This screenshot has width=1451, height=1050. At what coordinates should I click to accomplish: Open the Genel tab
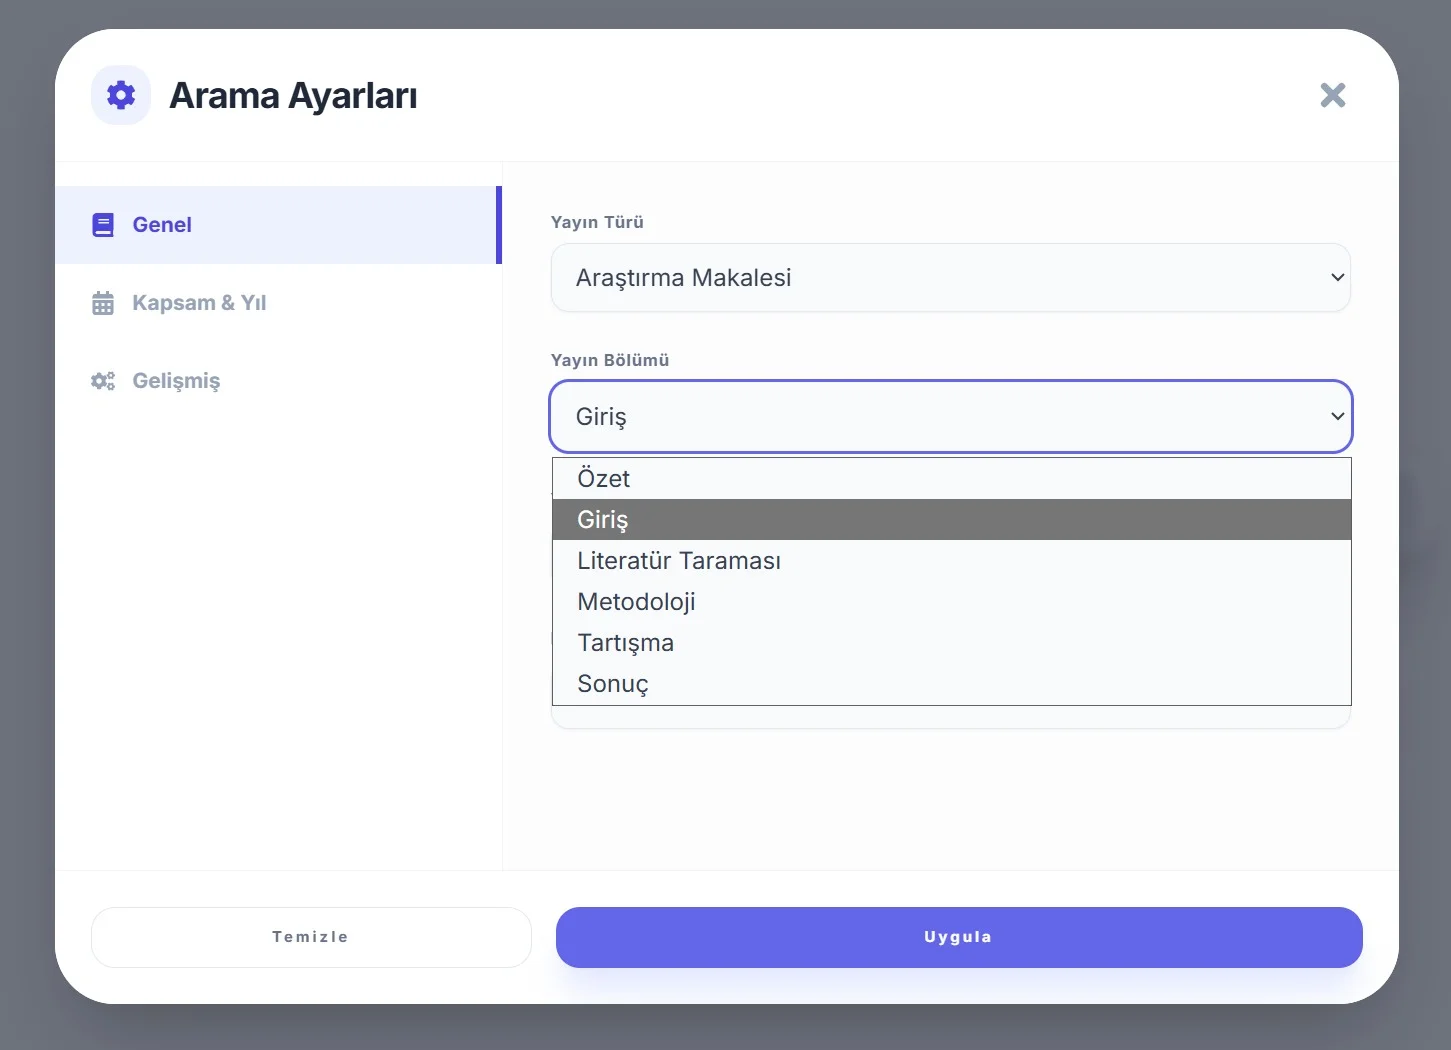point(278,225)
